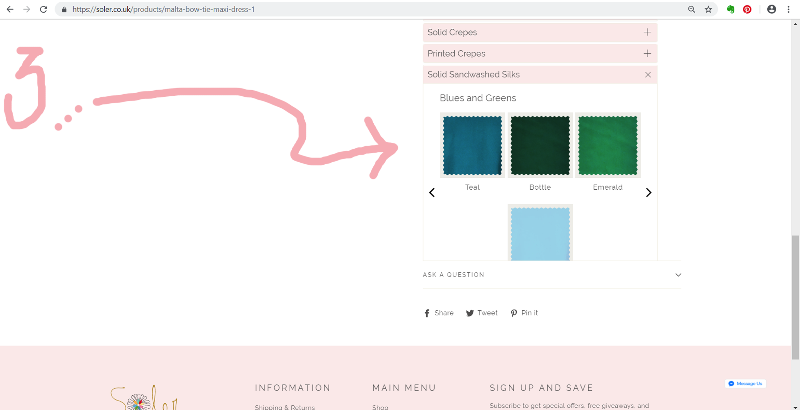Reload the current page

pos(44,9)
